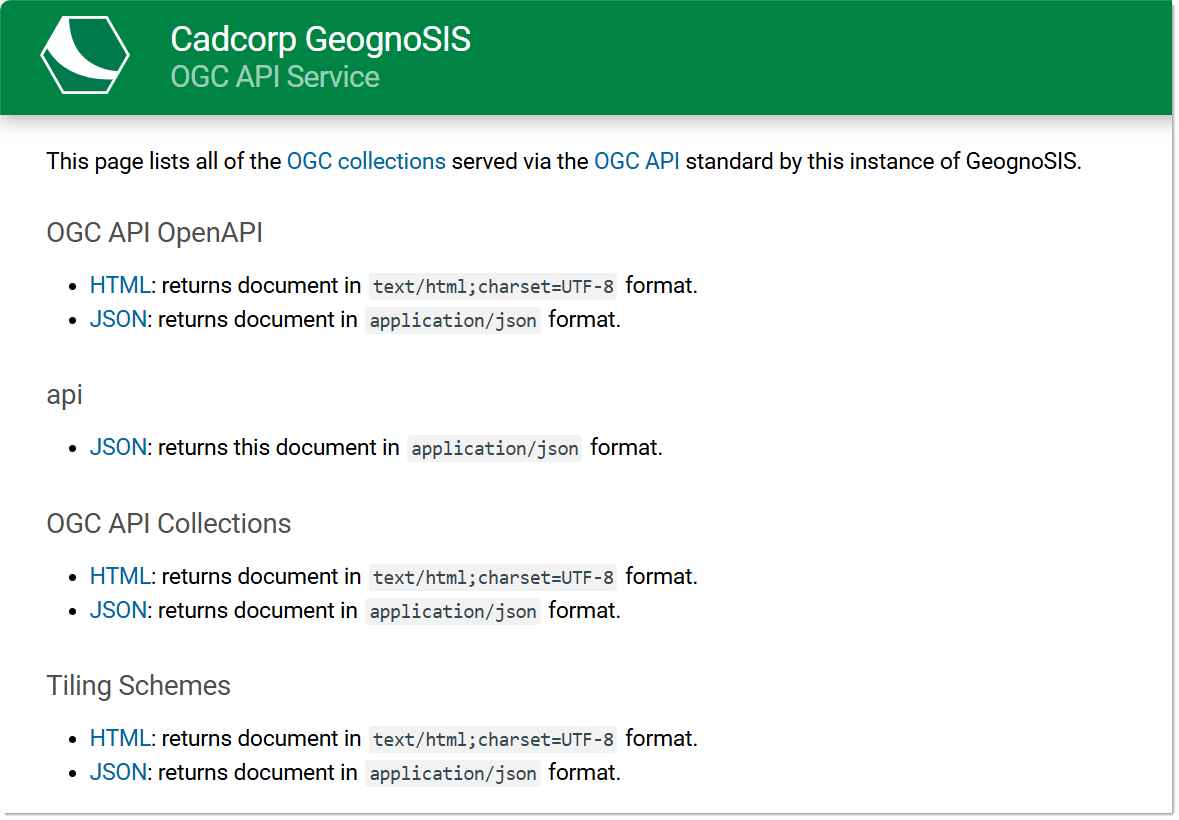This screenshot has width=1179, height=820.
Task: Open JSON link in the api section
Action: click(118, 447)
